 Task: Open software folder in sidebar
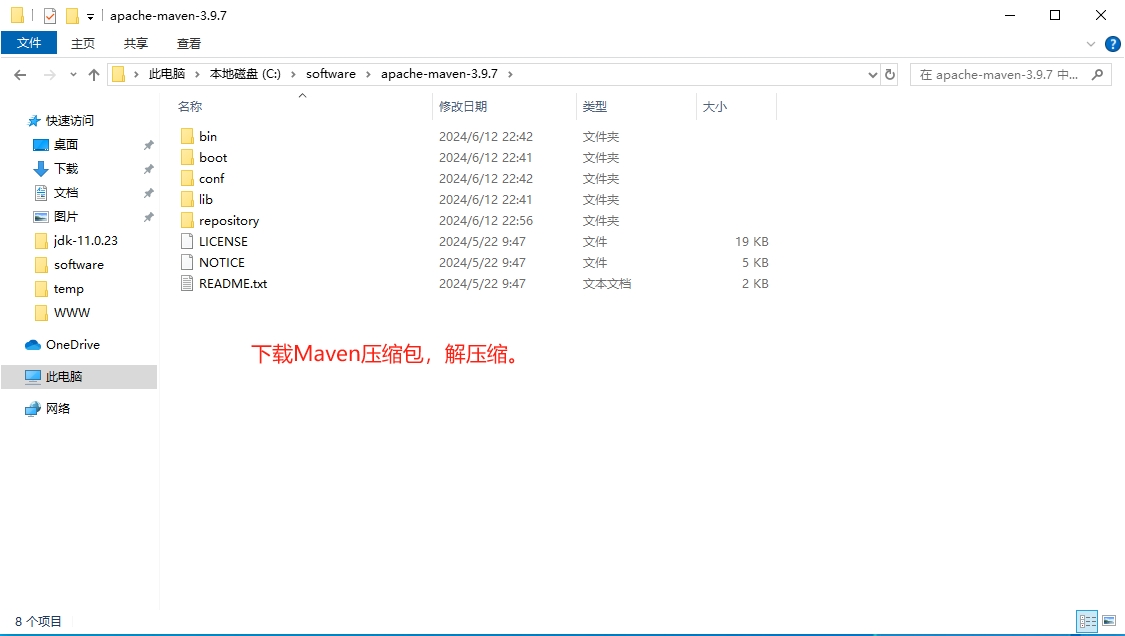click(78, 265)
